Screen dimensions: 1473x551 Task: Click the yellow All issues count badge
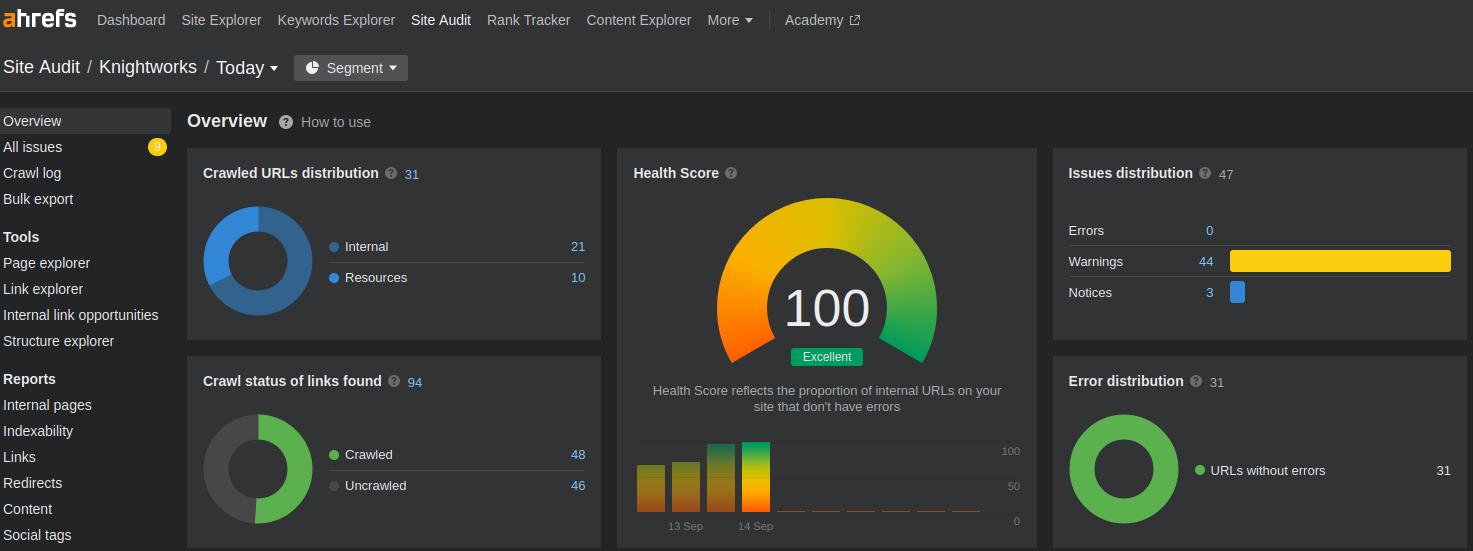tap(157, 147)
